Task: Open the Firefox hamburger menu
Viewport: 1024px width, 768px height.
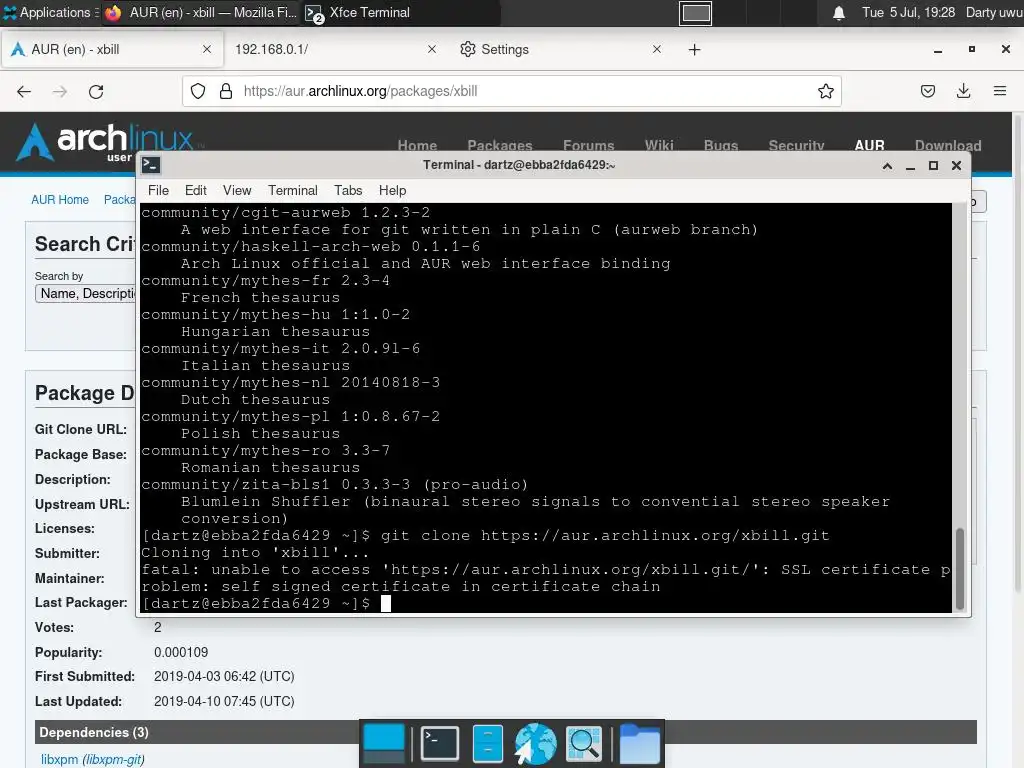Action: tap(1000, 91)
